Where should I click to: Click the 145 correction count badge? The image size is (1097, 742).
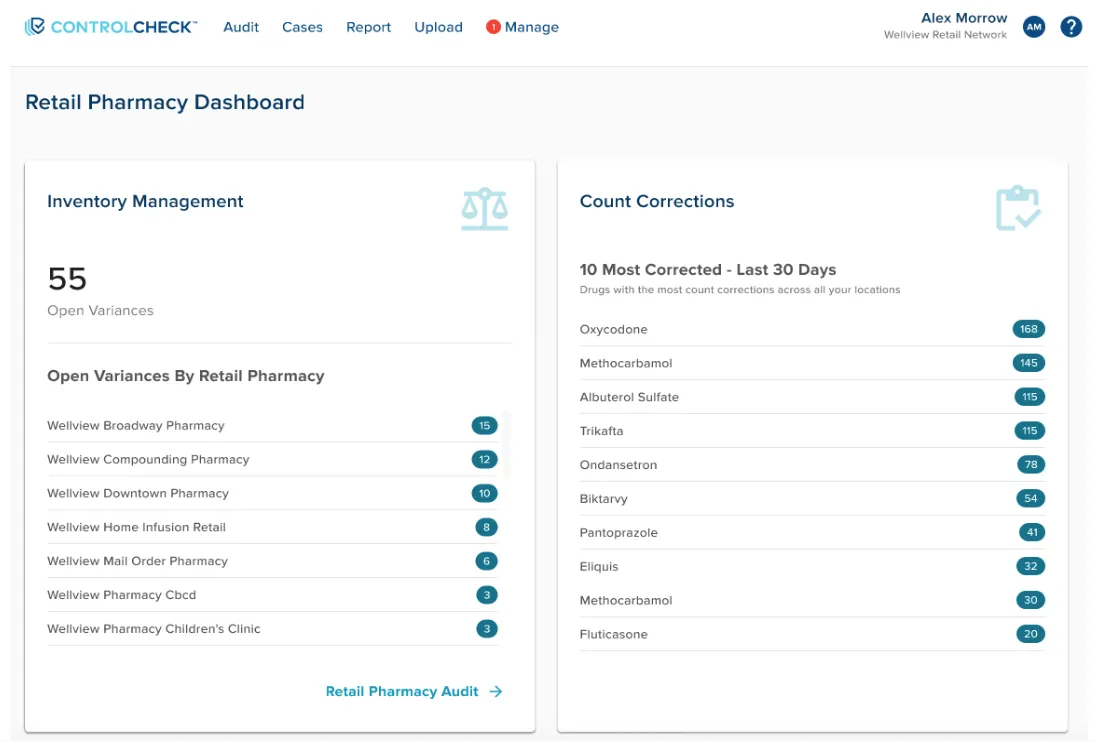(x=1028, y=363)
